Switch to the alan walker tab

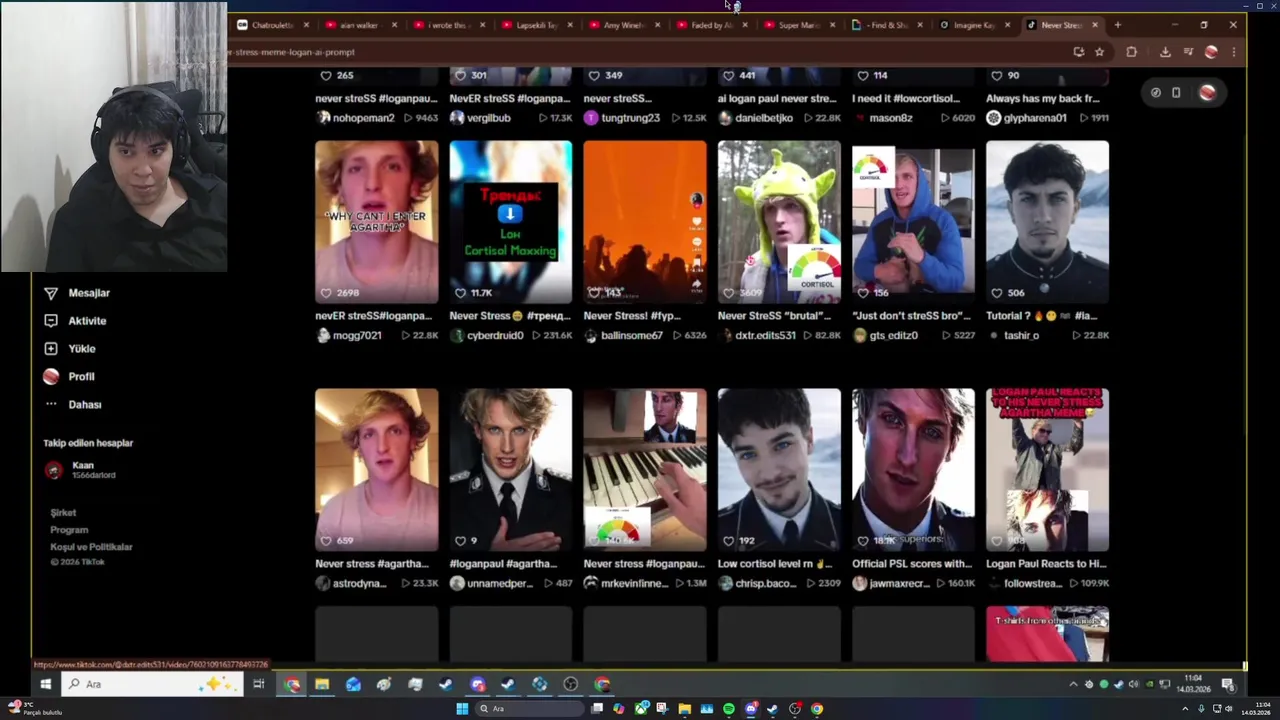coord(359,25)
